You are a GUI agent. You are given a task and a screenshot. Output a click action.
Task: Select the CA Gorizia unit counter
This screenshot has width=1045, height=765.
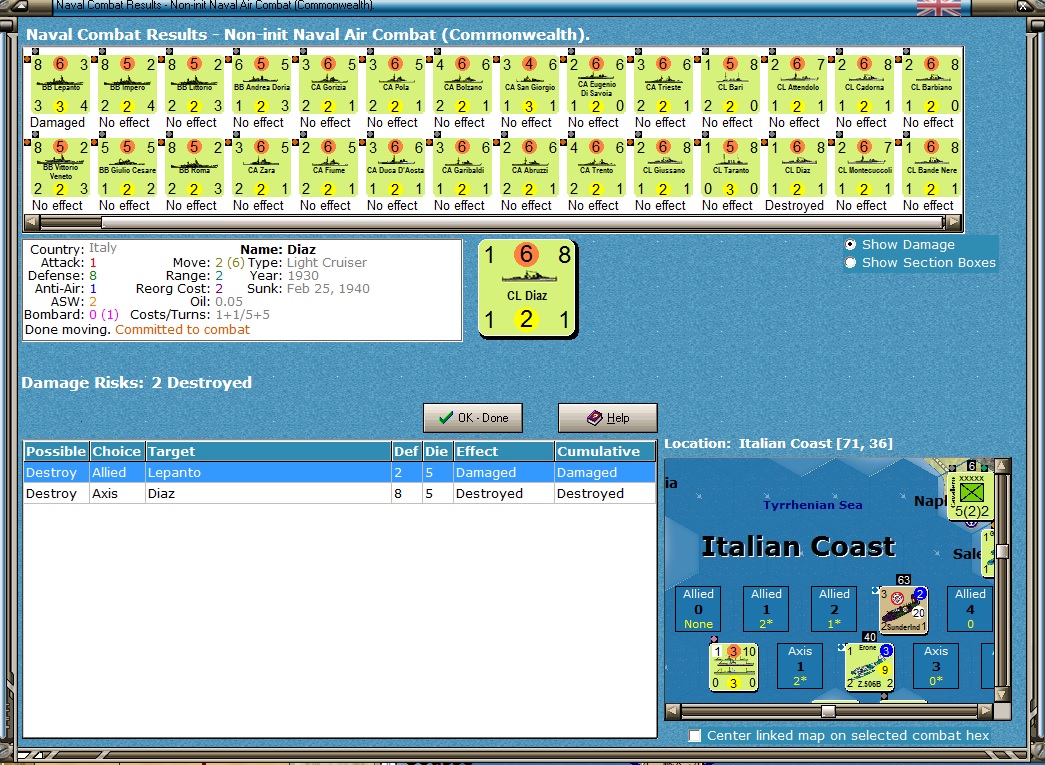tap(328, 85)
